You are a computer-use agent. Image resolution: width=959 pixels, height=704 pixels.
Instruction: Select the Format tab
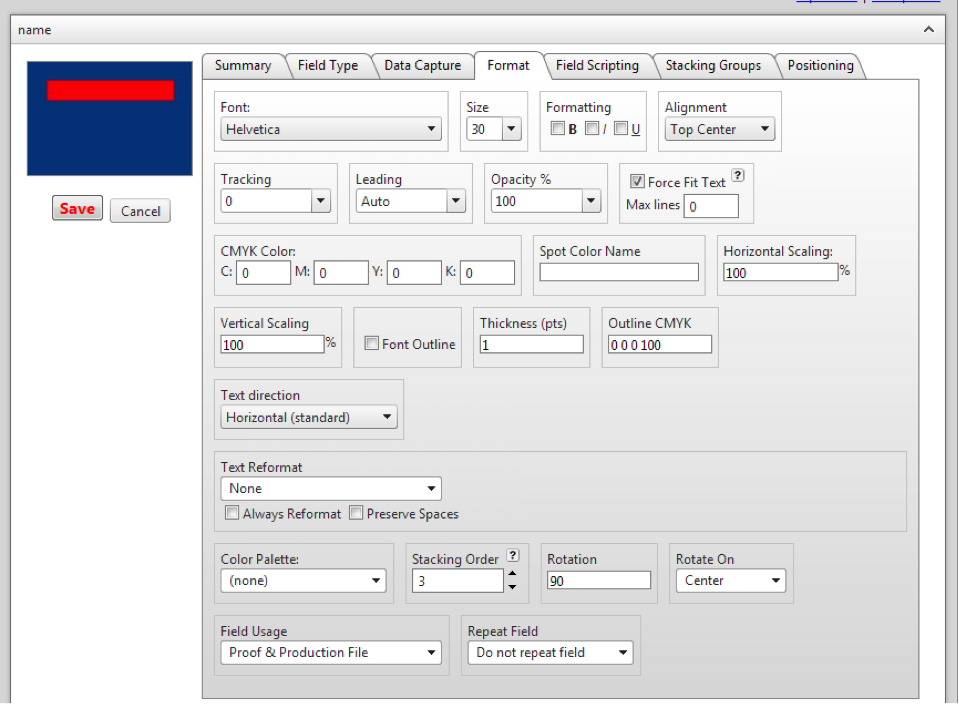tap(508, 65)
